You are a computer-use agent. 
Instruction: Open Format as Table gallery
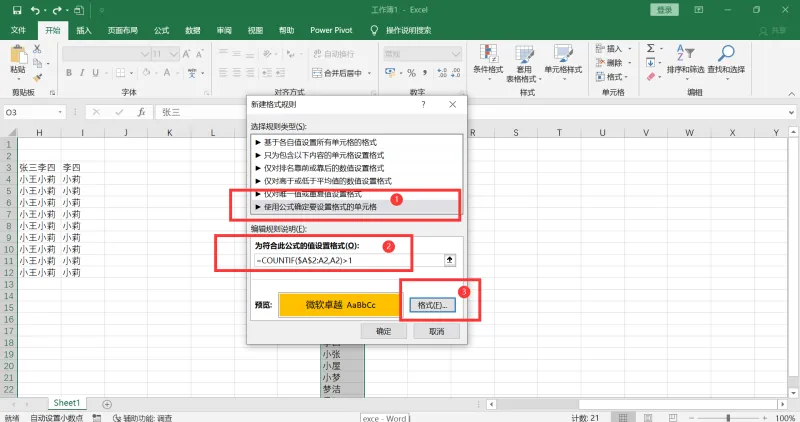(x=524, y=63)
